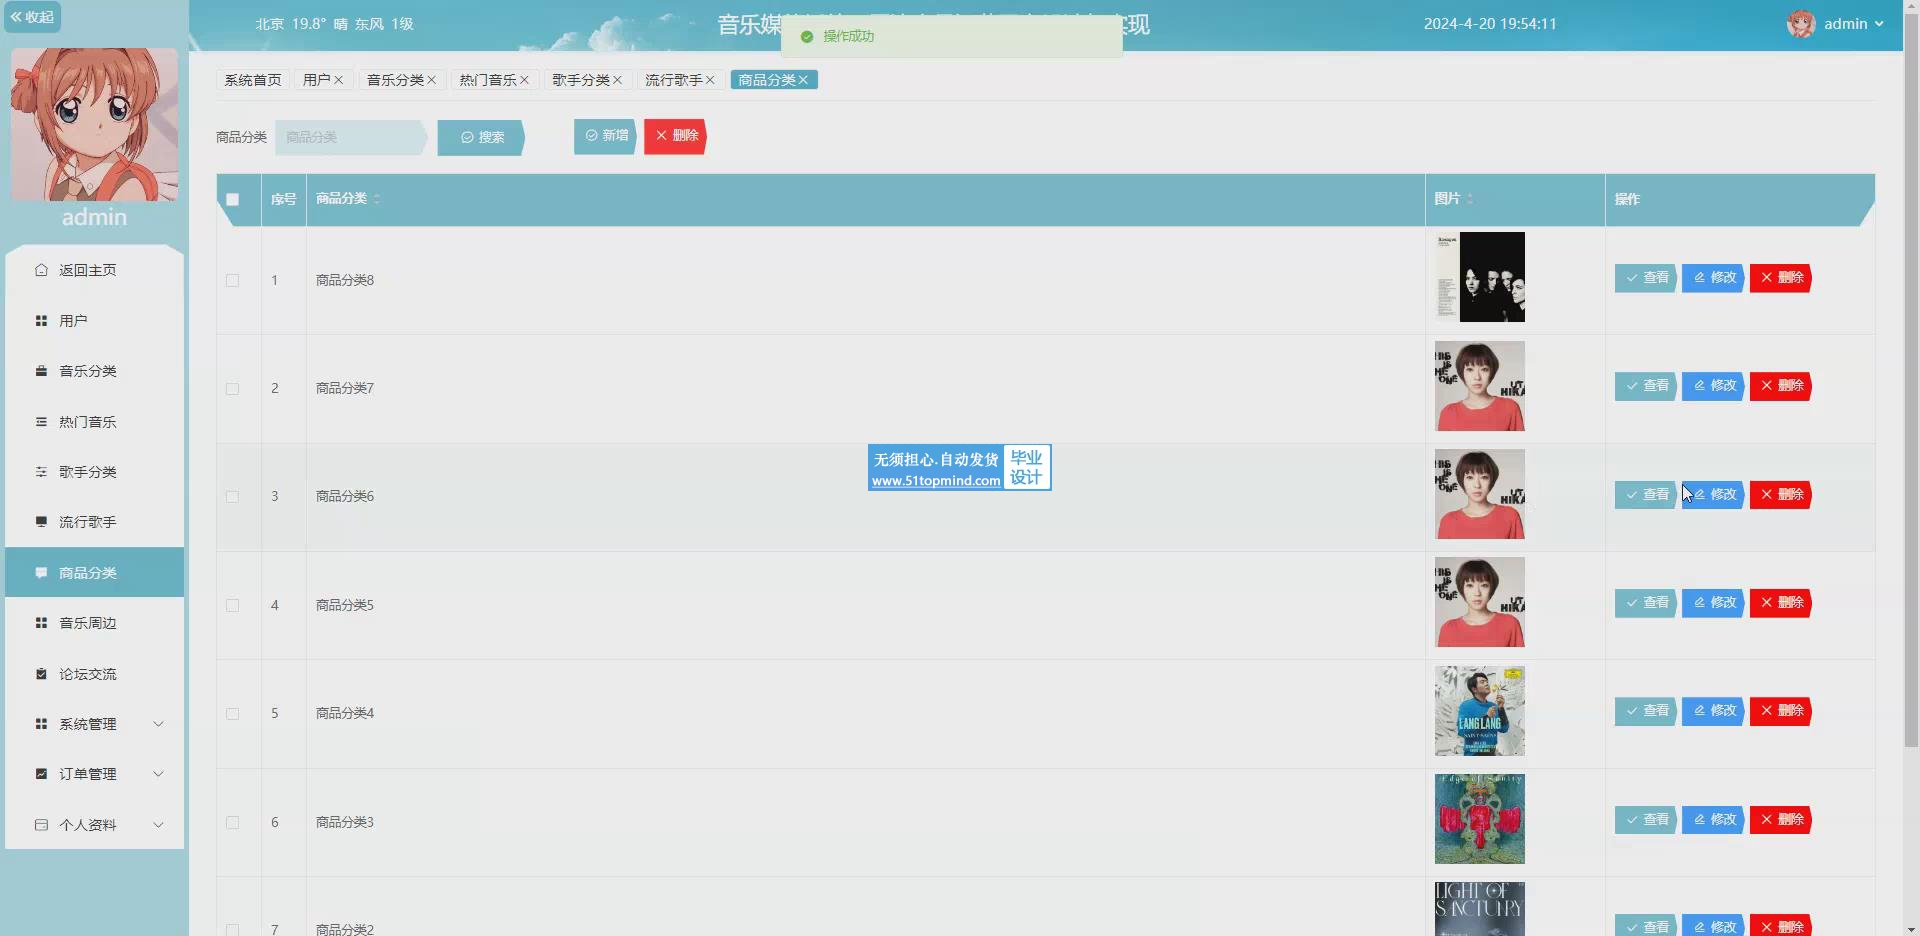This screenshot has width=1920, height=936.
Task: Click the 音乐周边 grid icon in sidebar
Action: (41, 623)
